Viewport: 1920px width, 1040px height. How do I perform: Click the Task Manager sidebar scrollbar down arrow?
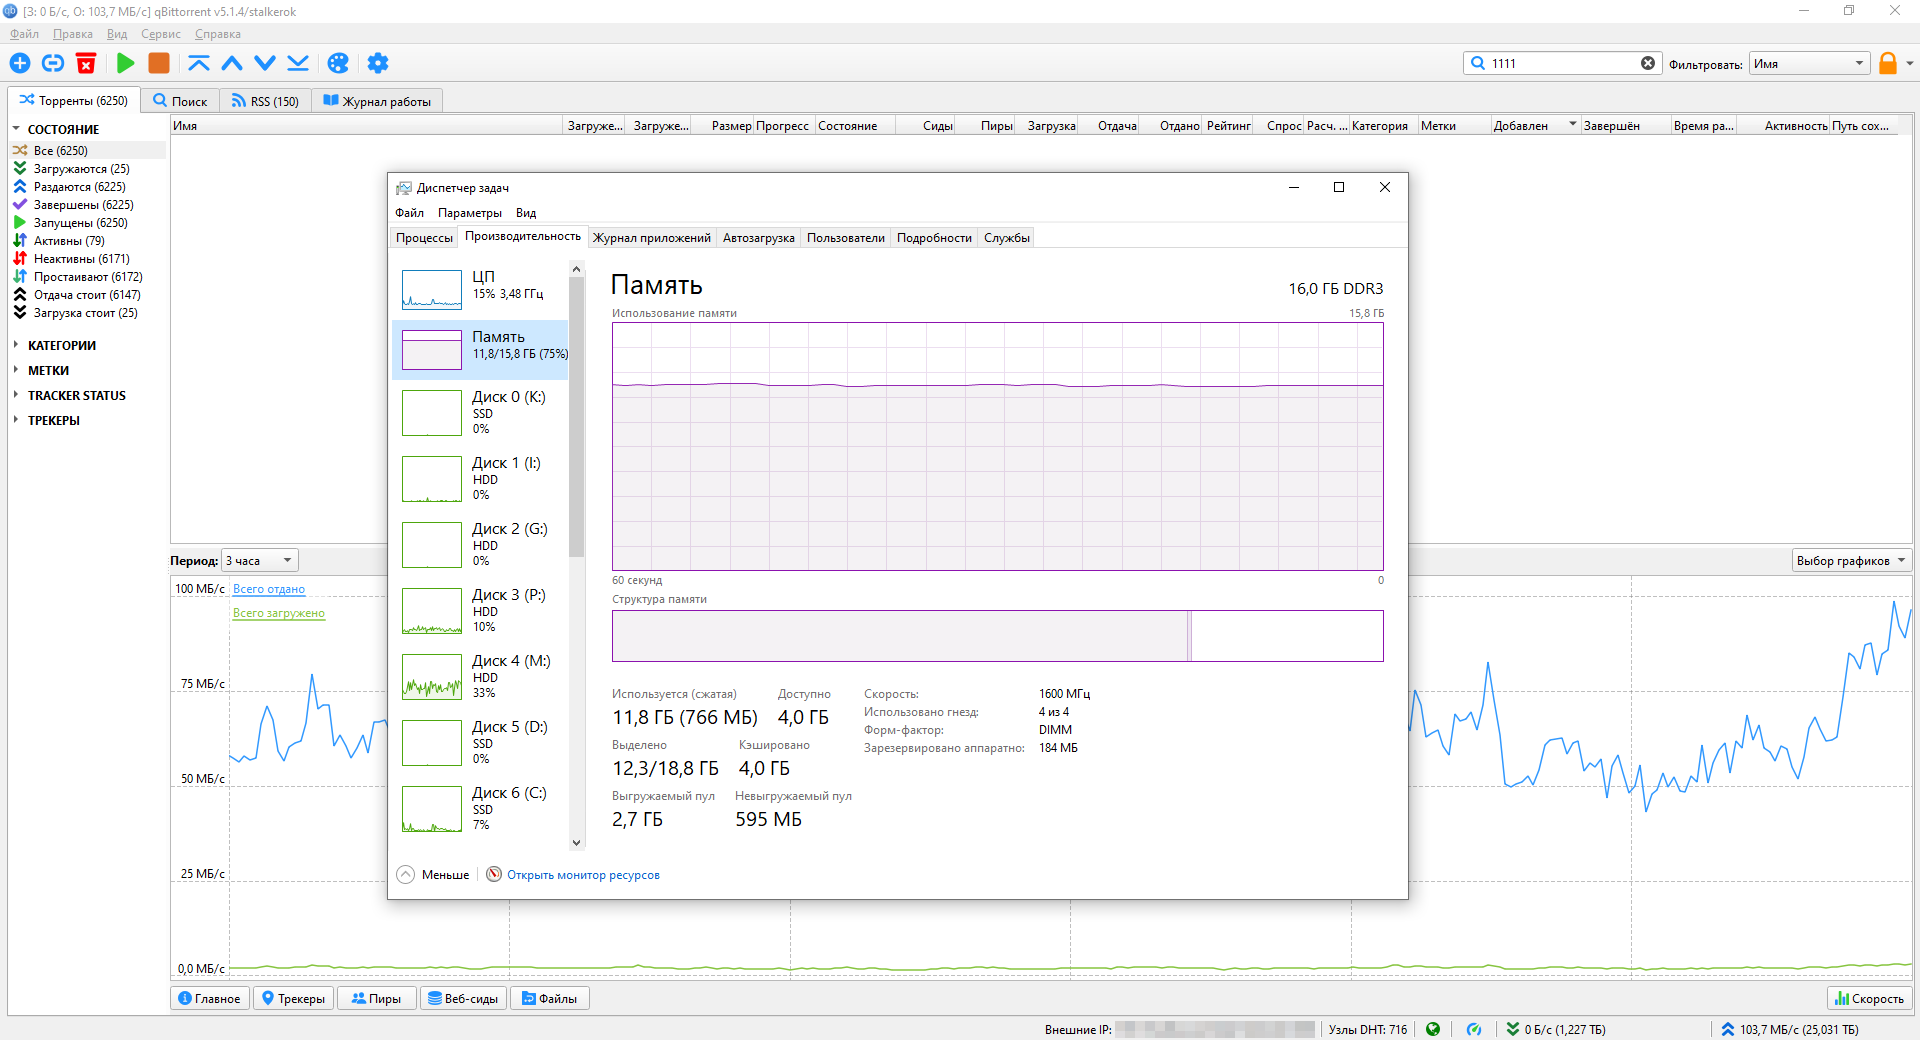[576, 842]
